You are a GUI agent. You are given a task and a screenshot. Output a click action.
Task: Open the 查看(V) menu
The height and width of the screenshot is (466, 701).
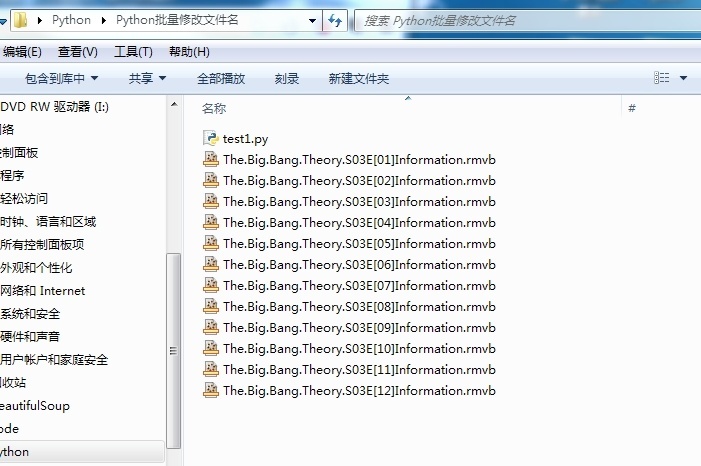[x=77, y=52]
